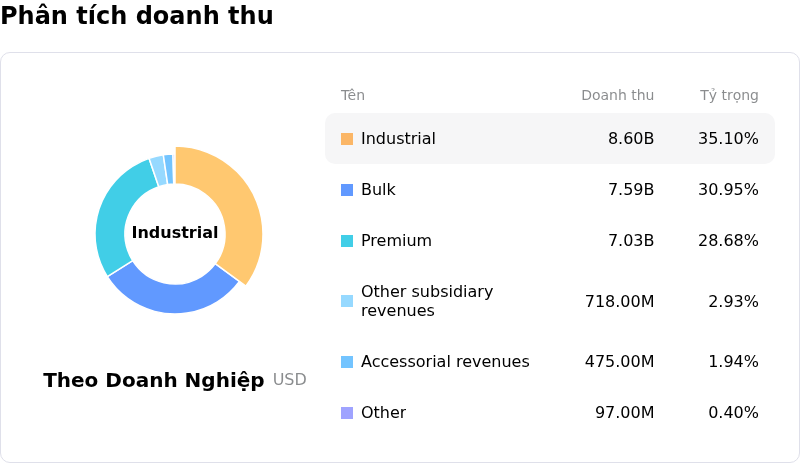This screenshot has height=463, width=800.
Task: Click the blue Bulk color swatch
Action: (x=347, y=190)
